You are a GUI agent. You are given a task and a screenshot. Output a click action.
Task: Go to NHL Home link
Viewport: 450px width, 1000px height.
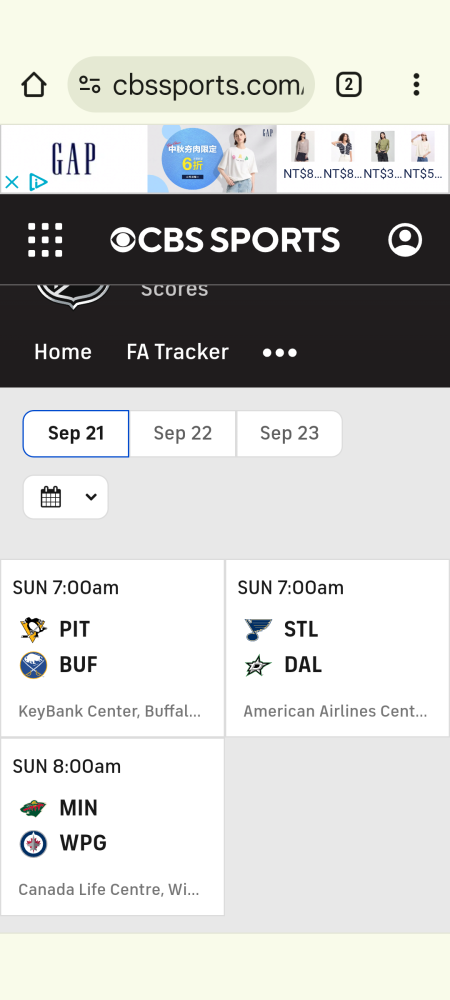pyautogui.click(x=62, y=352)
